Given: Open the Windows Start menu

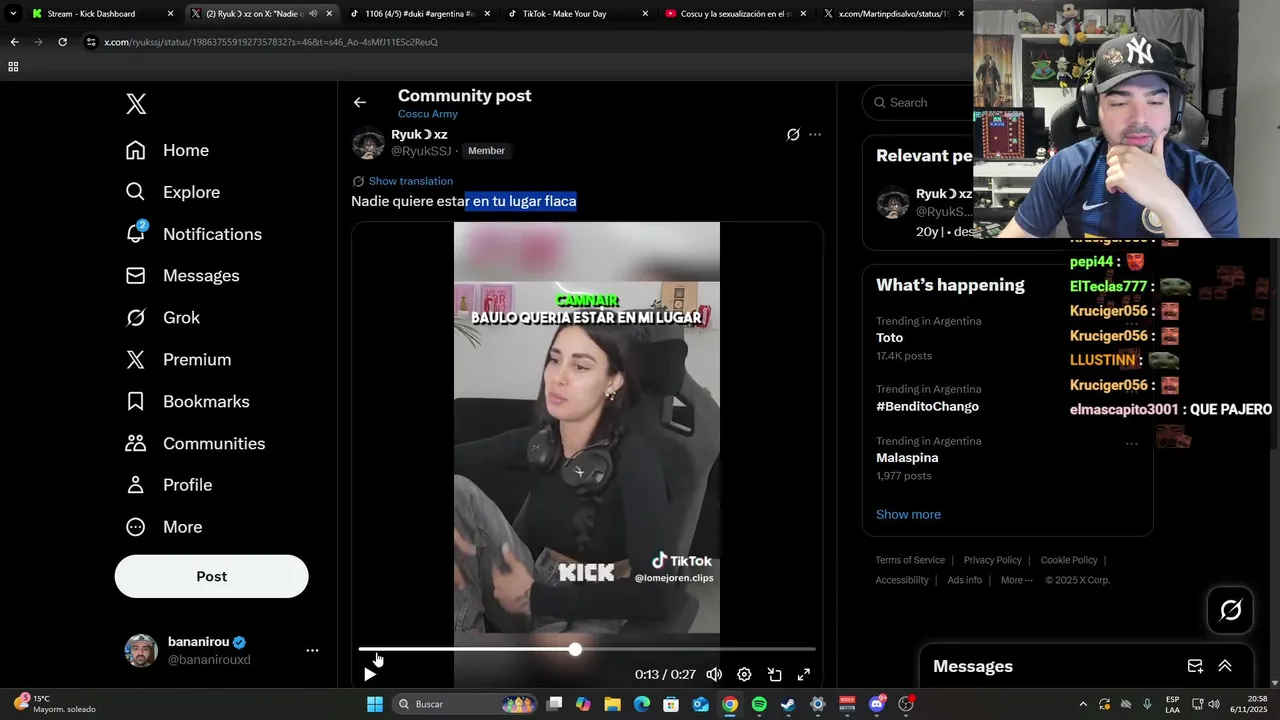Looking at the screenshot, I should coord(374,704).
